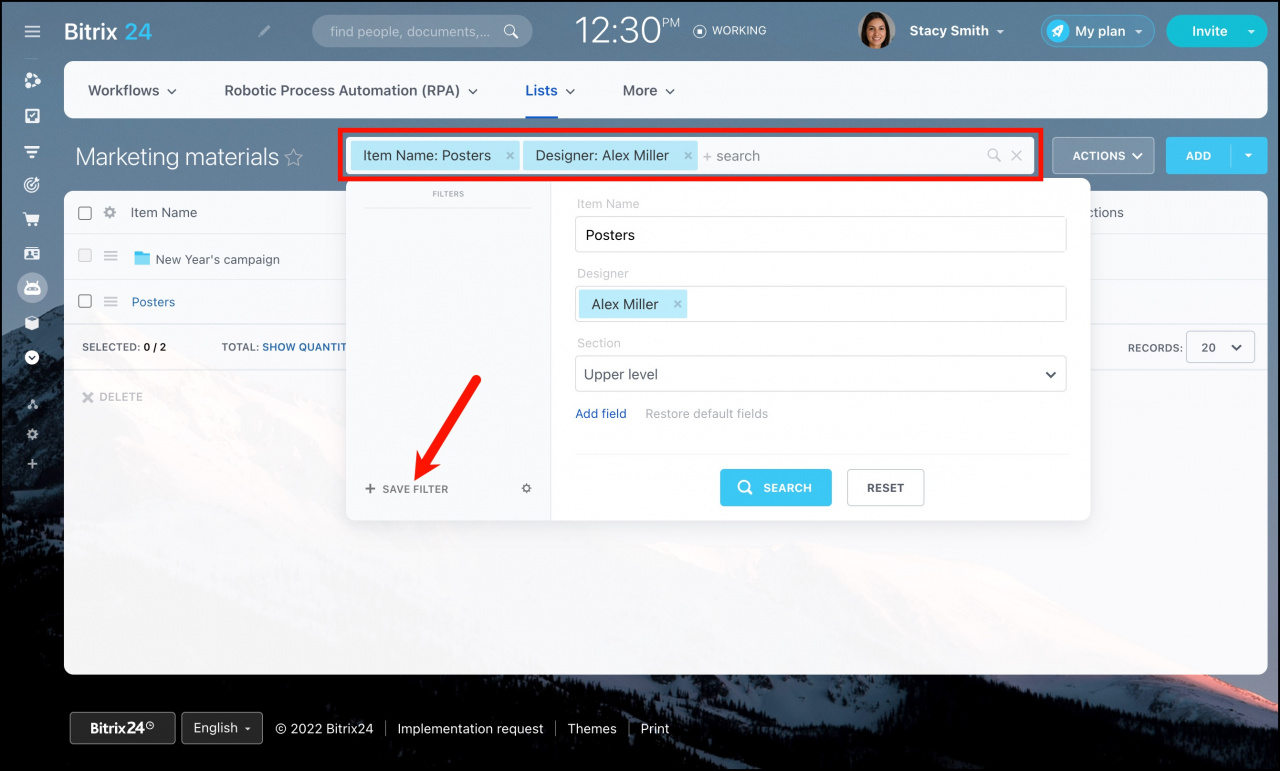Expand sidebar's round chevron more icon

tap(32, 357)
